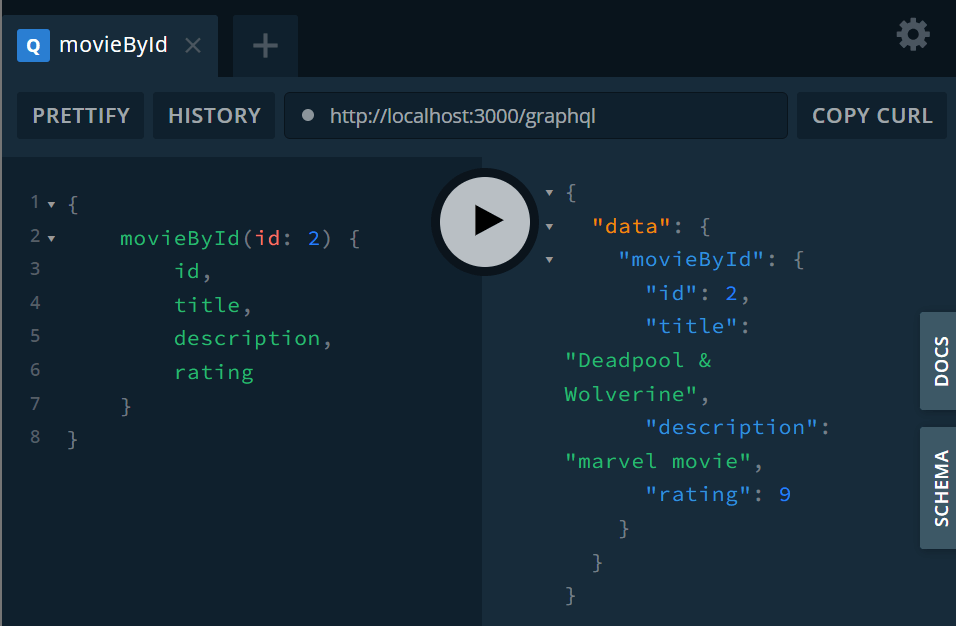Collapse query line 2 fold arrow
956x626 pixels.
(52, 239)
